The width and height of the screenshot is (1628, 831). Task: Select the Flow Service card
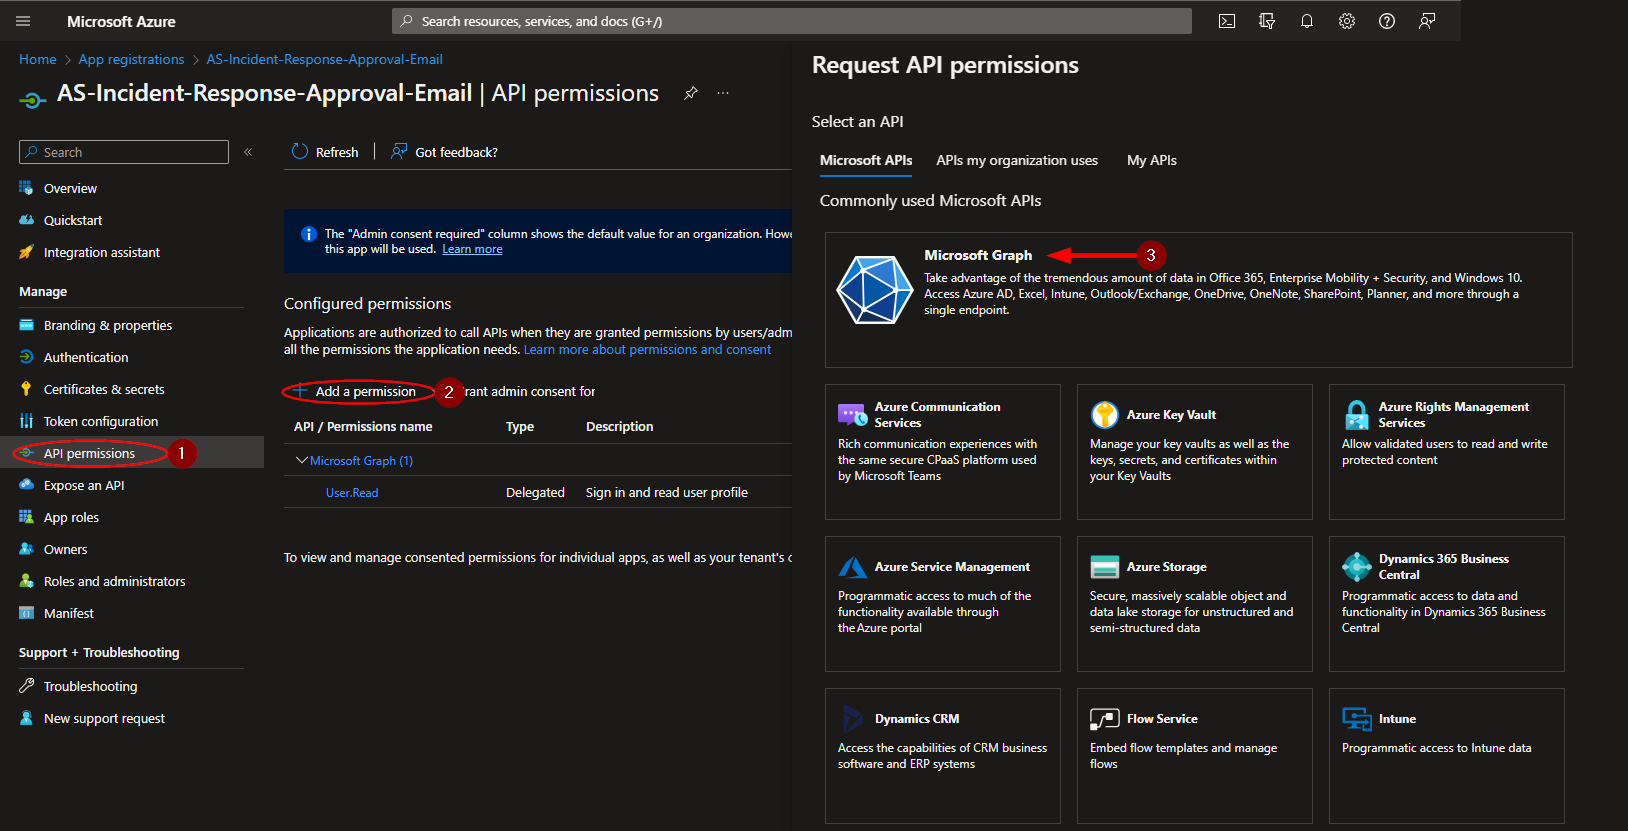click(1195, 756)
